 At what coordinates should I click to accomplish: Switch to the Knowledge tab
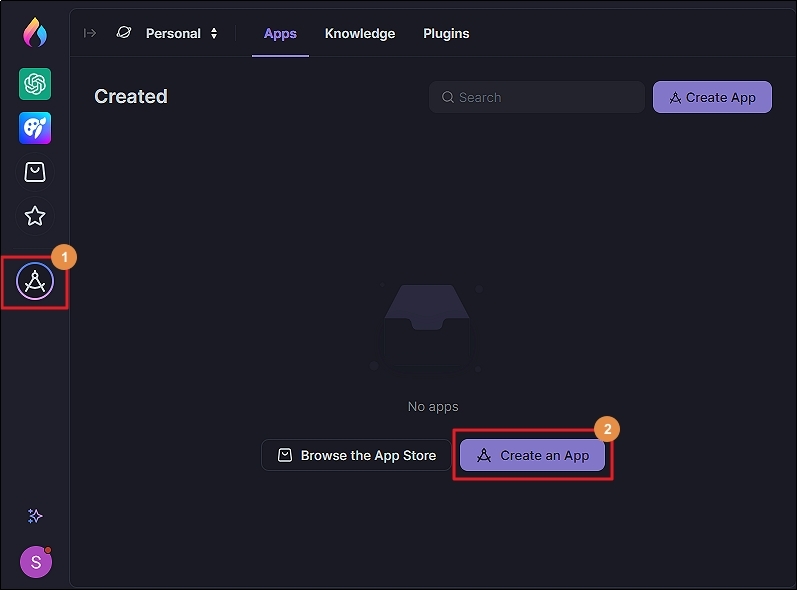click(x=360, y=34)
